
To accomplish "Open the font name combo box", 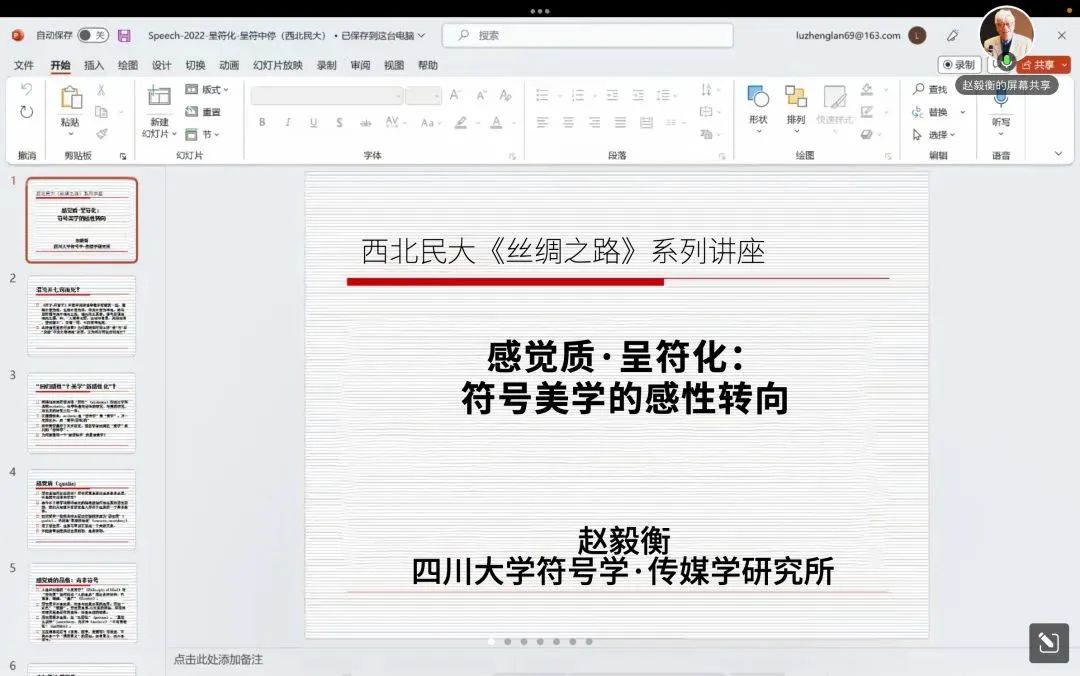I will (326, 96).
